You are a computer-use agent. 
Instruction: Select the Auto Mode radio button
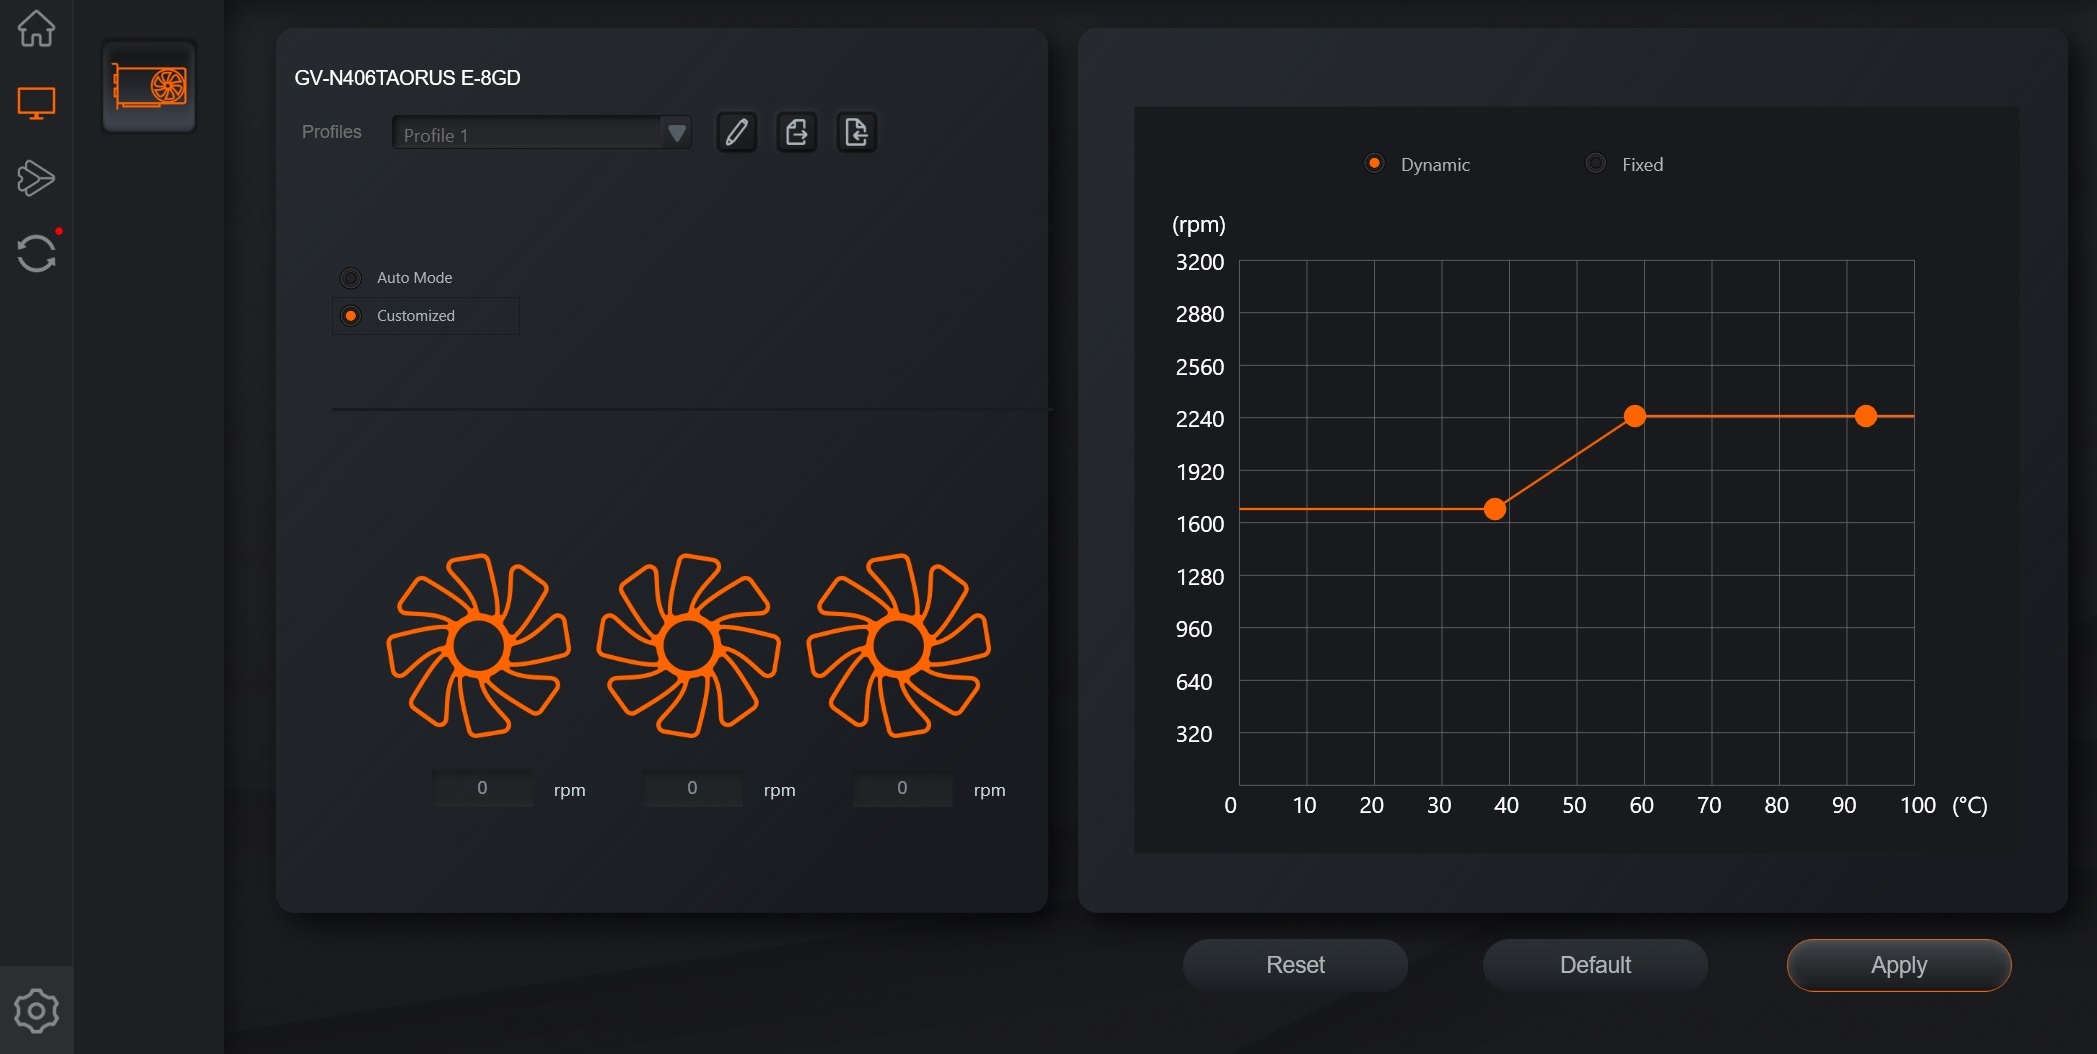point(351,278)
